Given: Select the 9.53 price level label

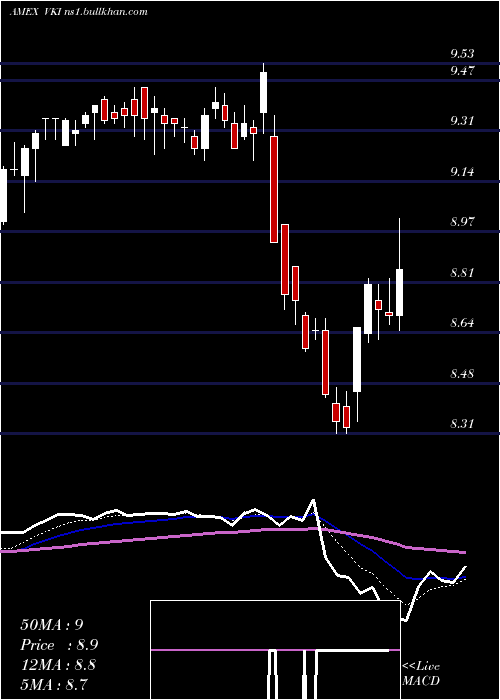Looking at the screenshot, I should [462, 54].
